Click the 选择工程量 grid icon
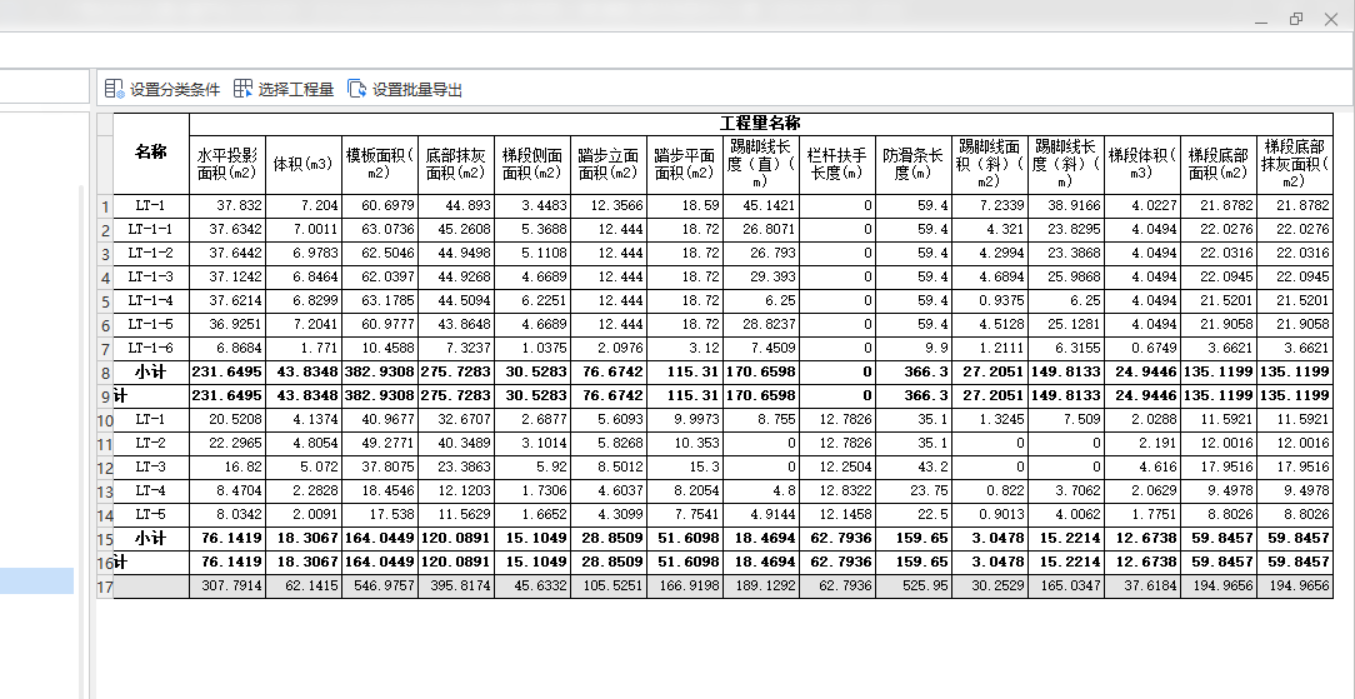The height and width of the screenshot is (699, 1355). (x=243, y=89)
